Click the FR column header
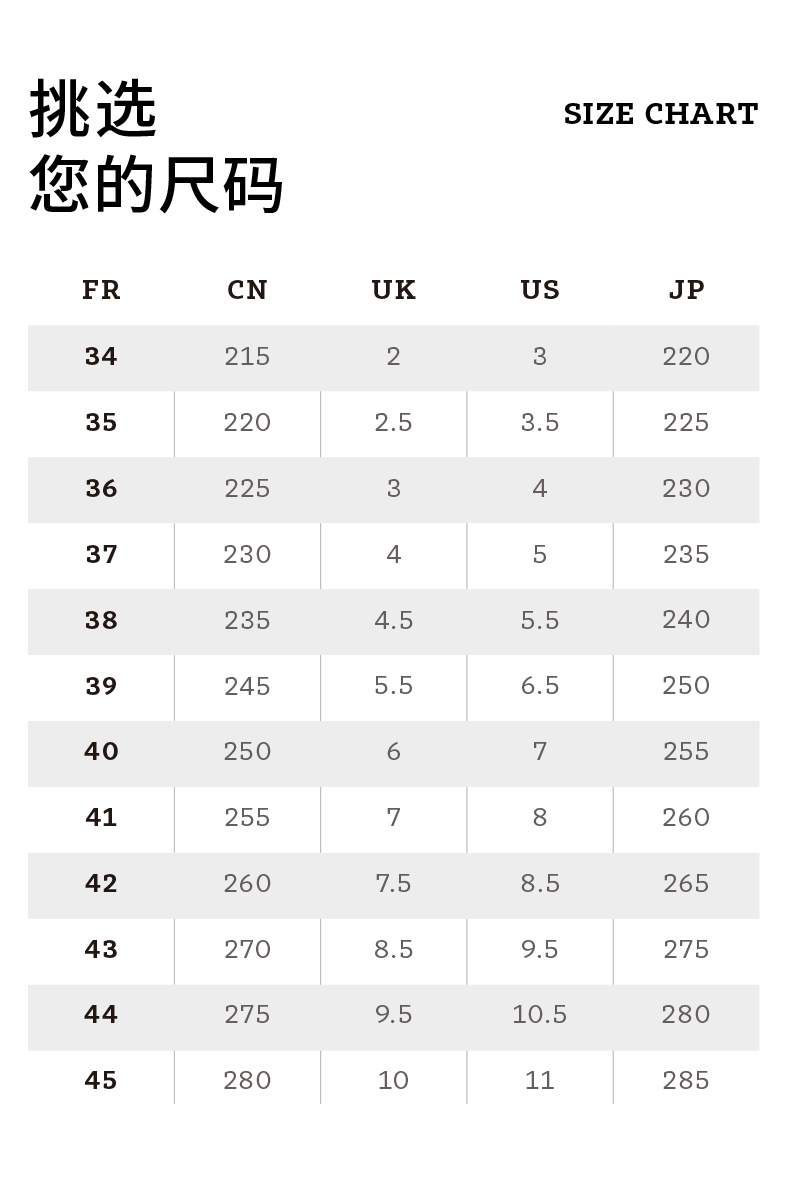 pos(101,290)
